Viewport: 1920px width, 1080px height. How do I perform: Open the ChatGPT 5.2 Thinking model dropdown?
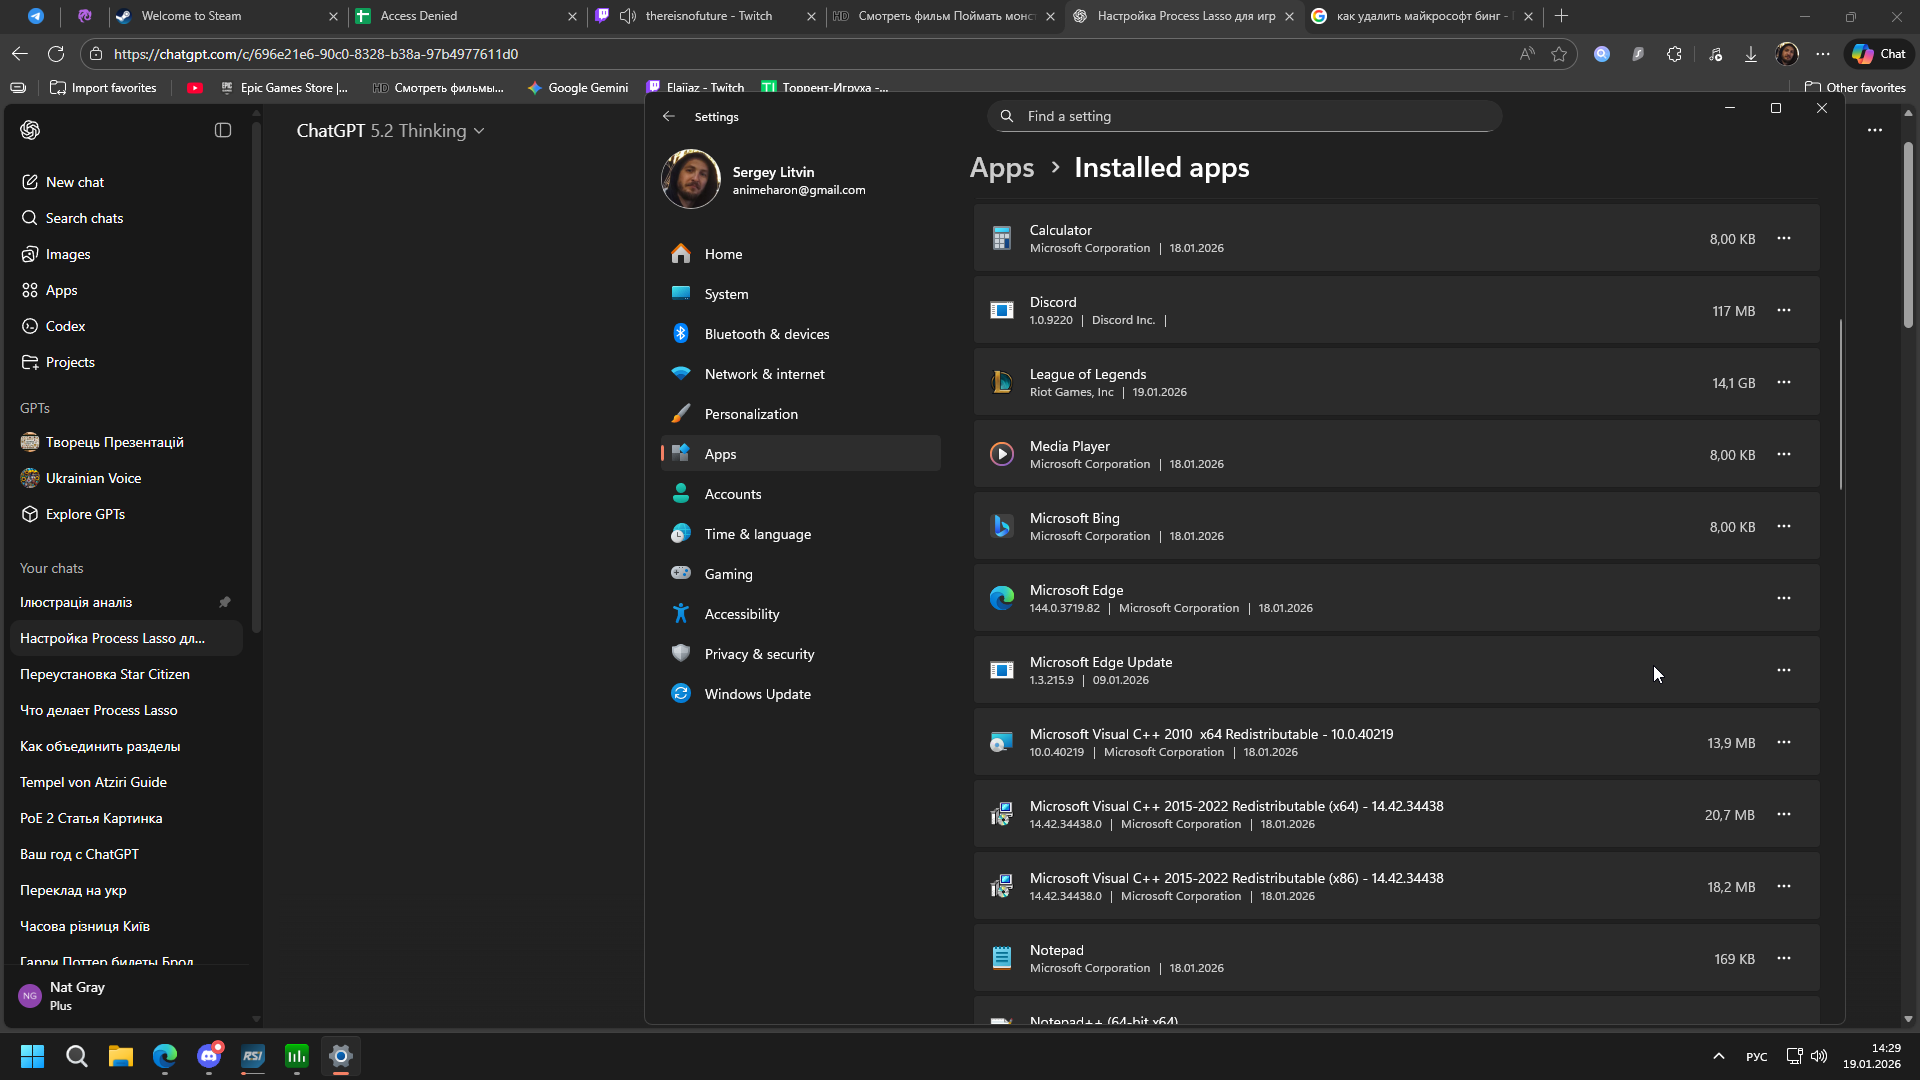[390, 131]
